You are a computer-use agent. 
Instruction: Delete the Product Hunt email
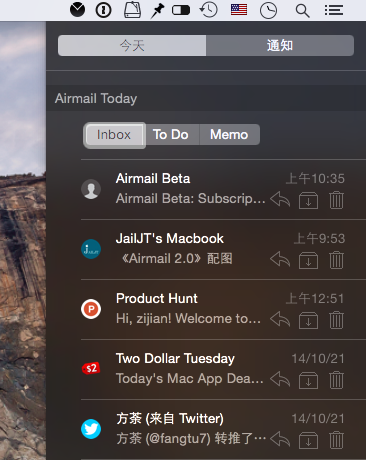click(336, 320)
